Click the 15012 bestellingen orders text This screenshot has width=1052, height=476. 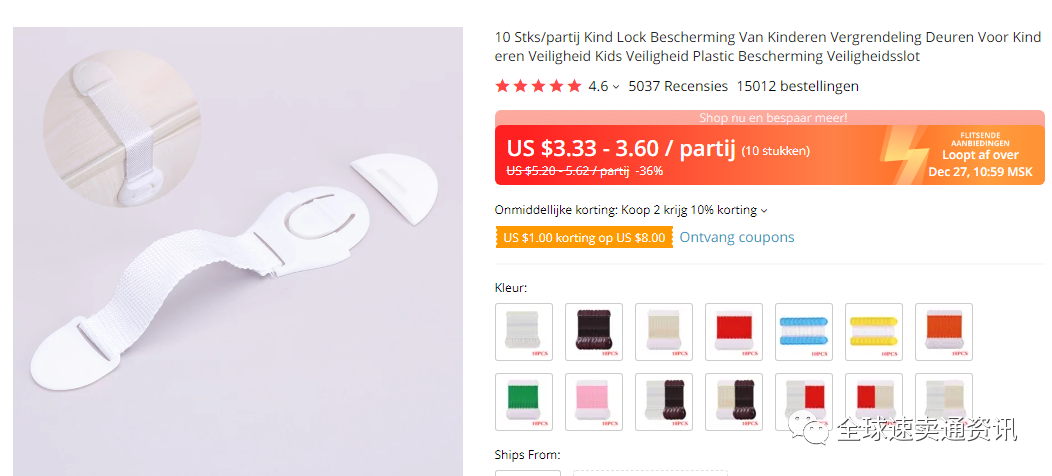tap(797, 86)
